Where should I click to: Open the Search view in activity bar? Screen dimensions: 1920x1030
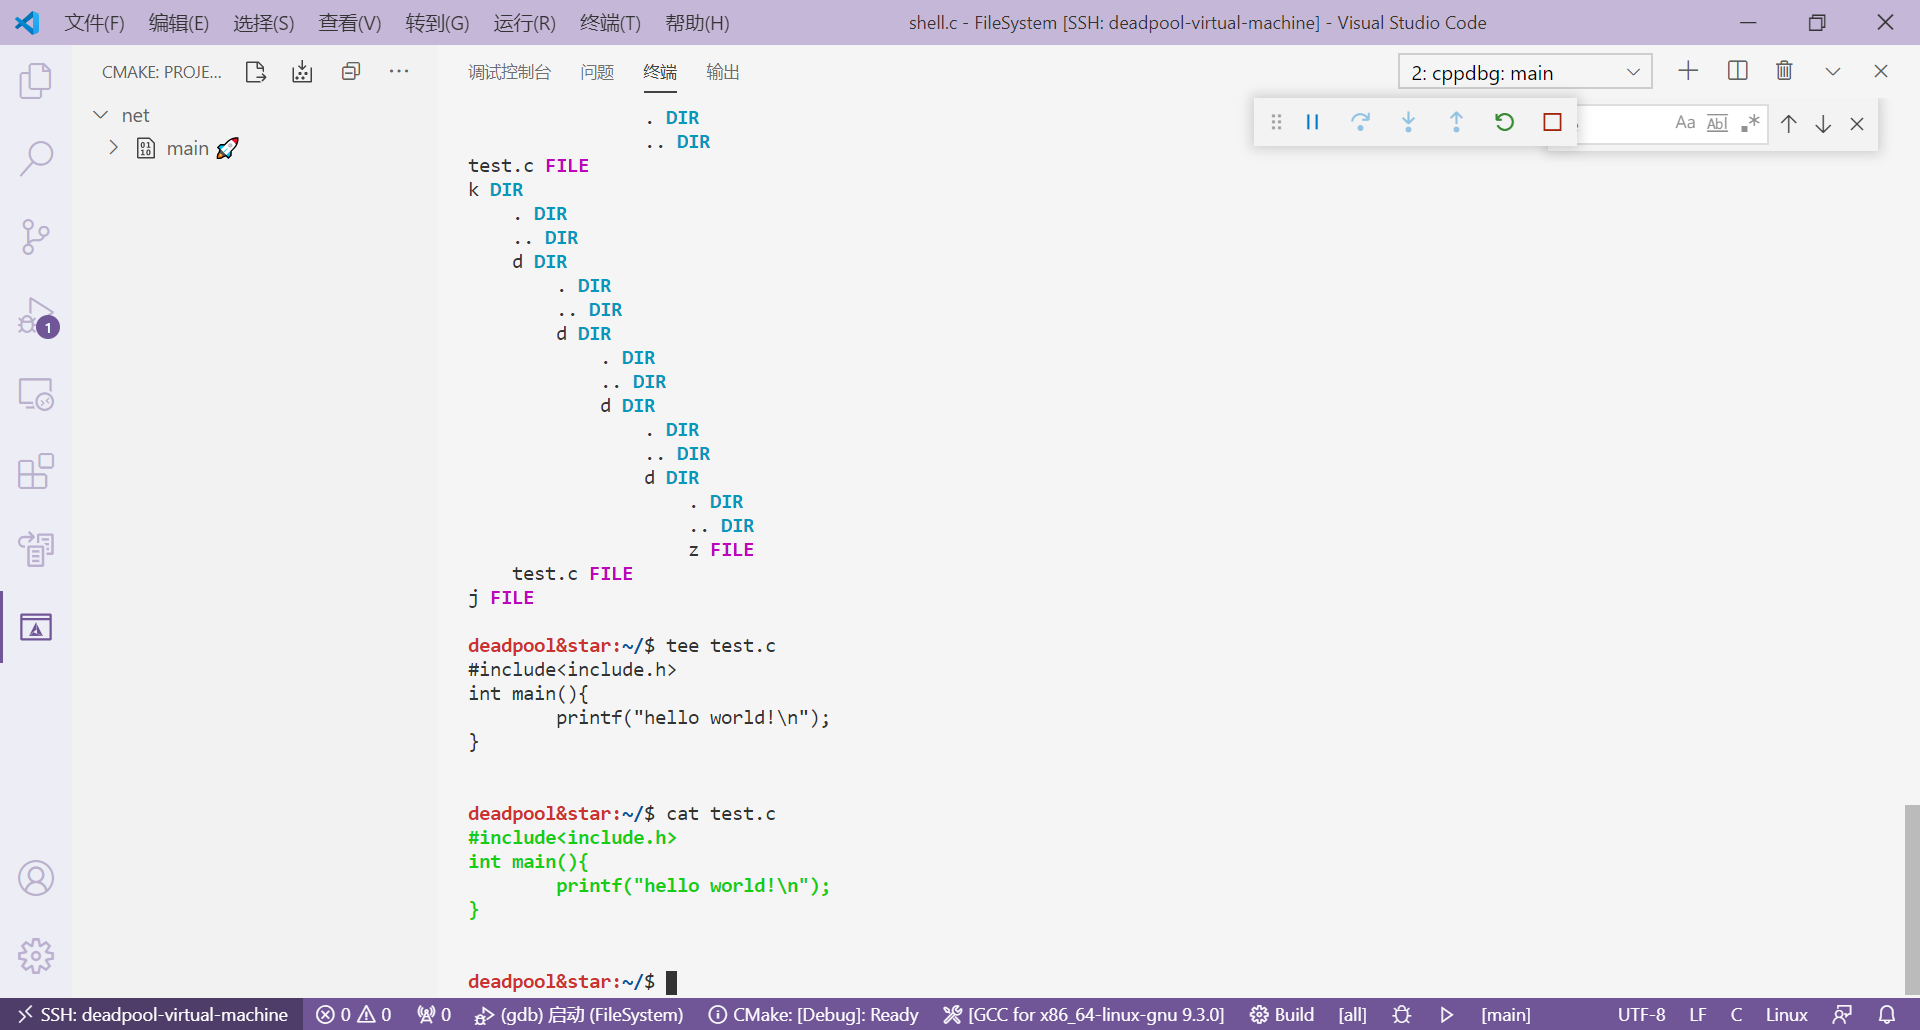click(x=36, y=158)
